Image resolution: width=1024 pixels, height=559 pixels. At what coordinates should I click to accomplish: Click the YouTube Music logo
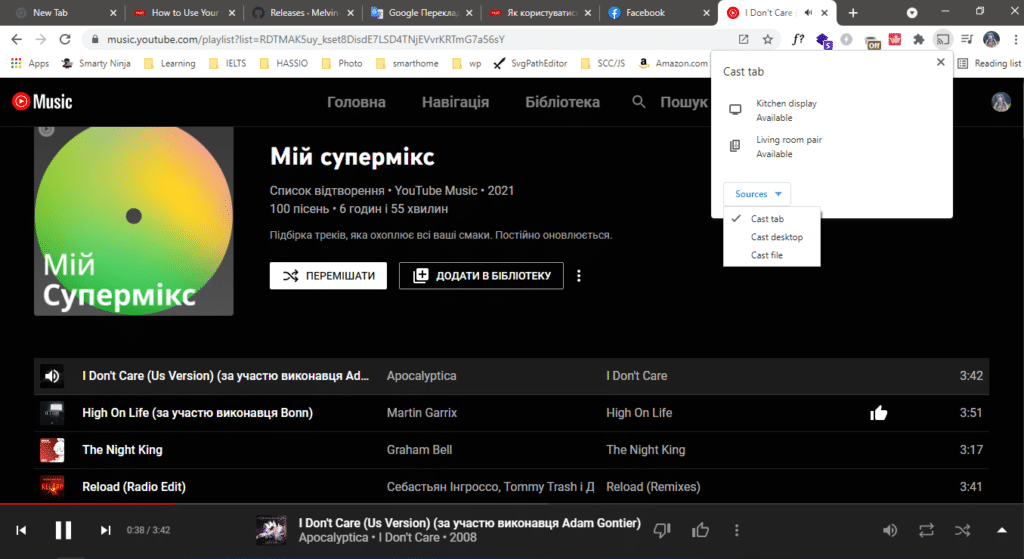(x=42, y=101)
